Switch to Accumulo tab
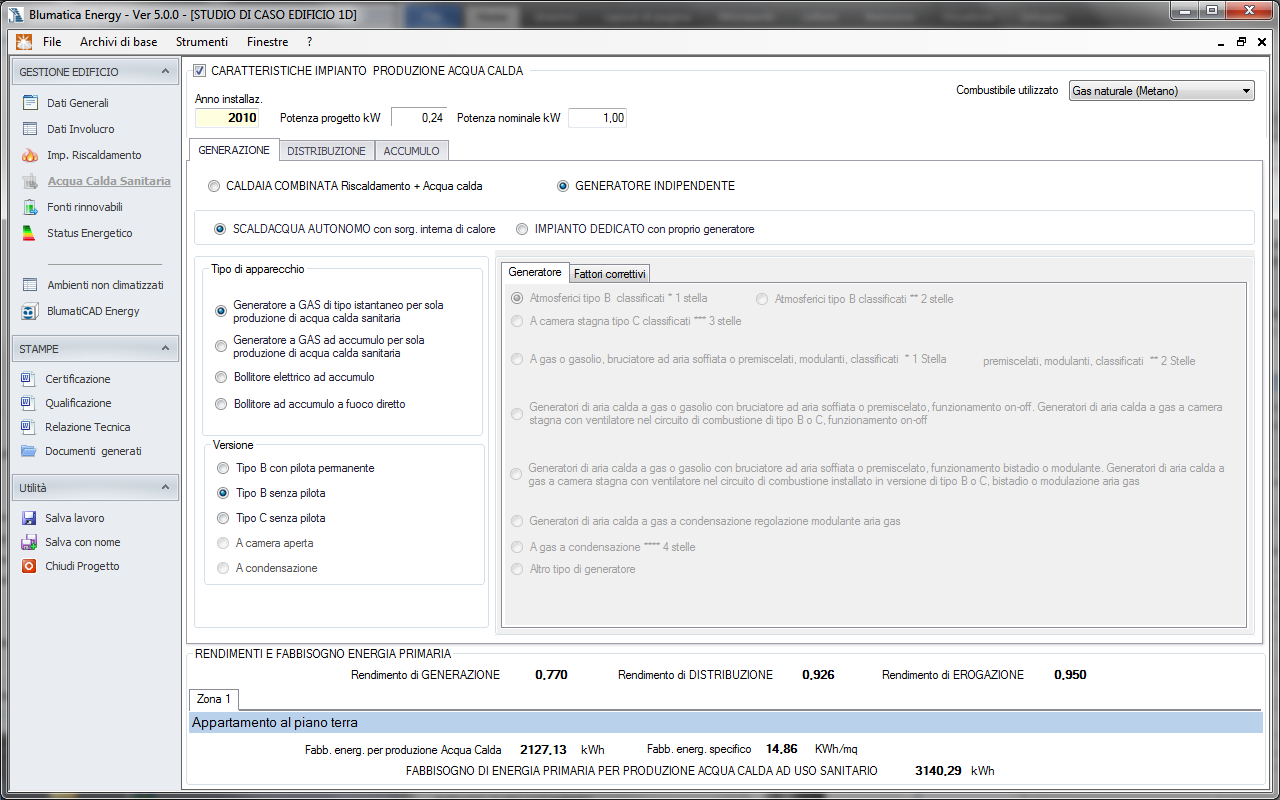Viewport: 1280px width, 800px height. pos(411,151)
